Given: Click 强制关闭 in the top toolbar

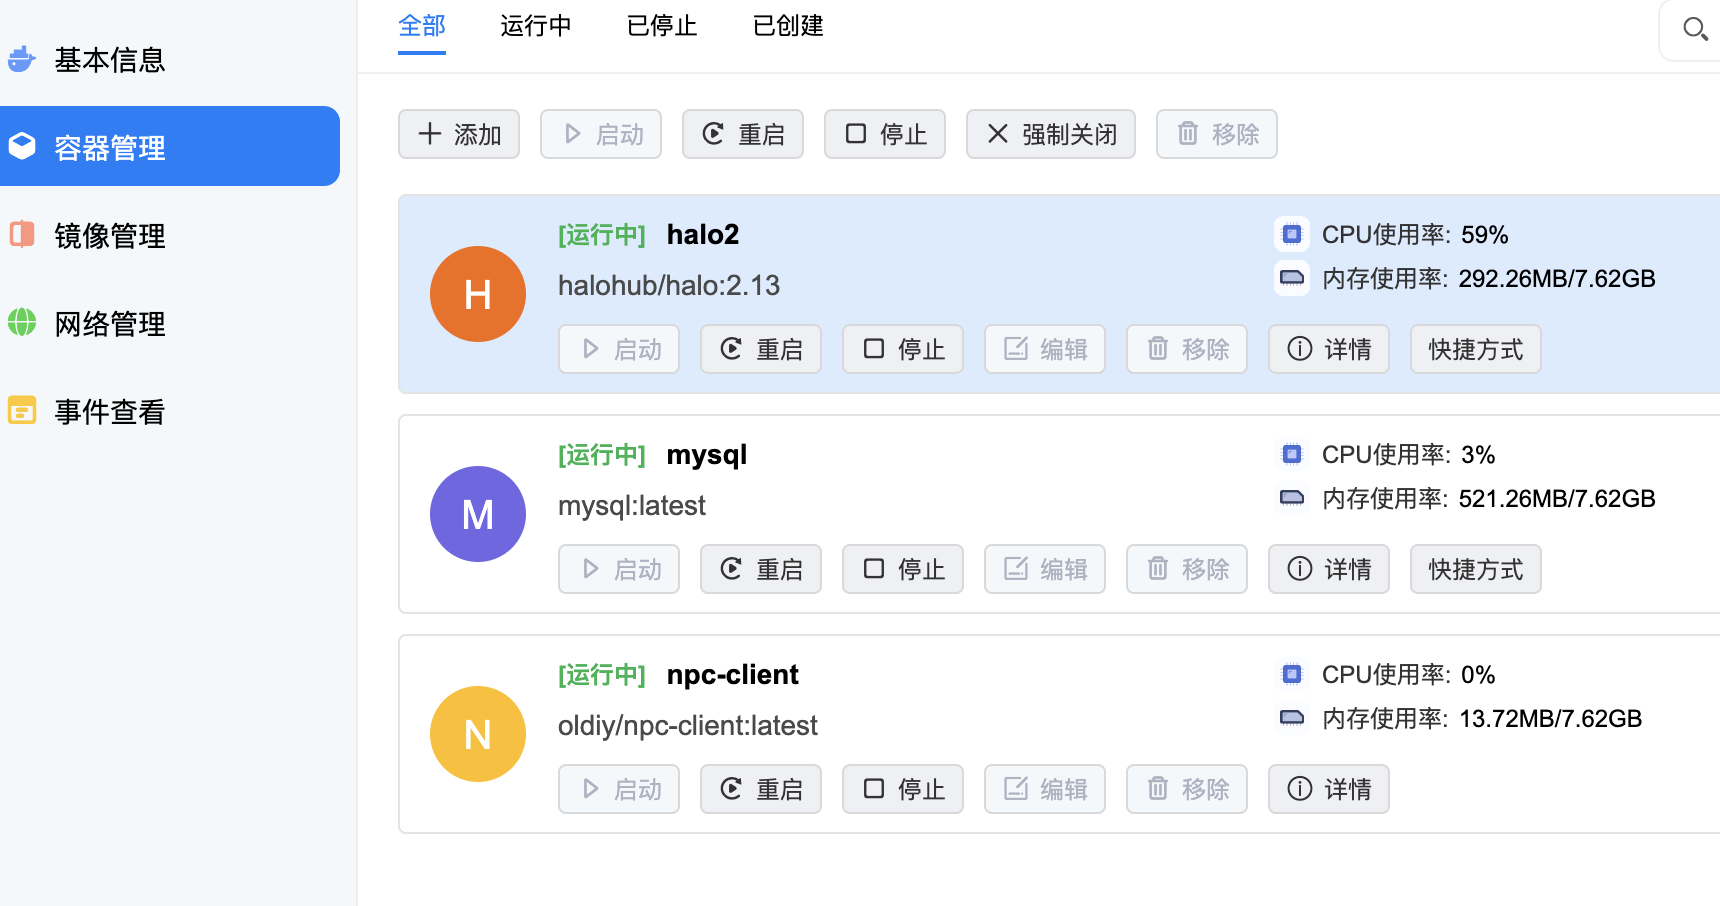Looking at the screenshot, I should coord(1051,134).
